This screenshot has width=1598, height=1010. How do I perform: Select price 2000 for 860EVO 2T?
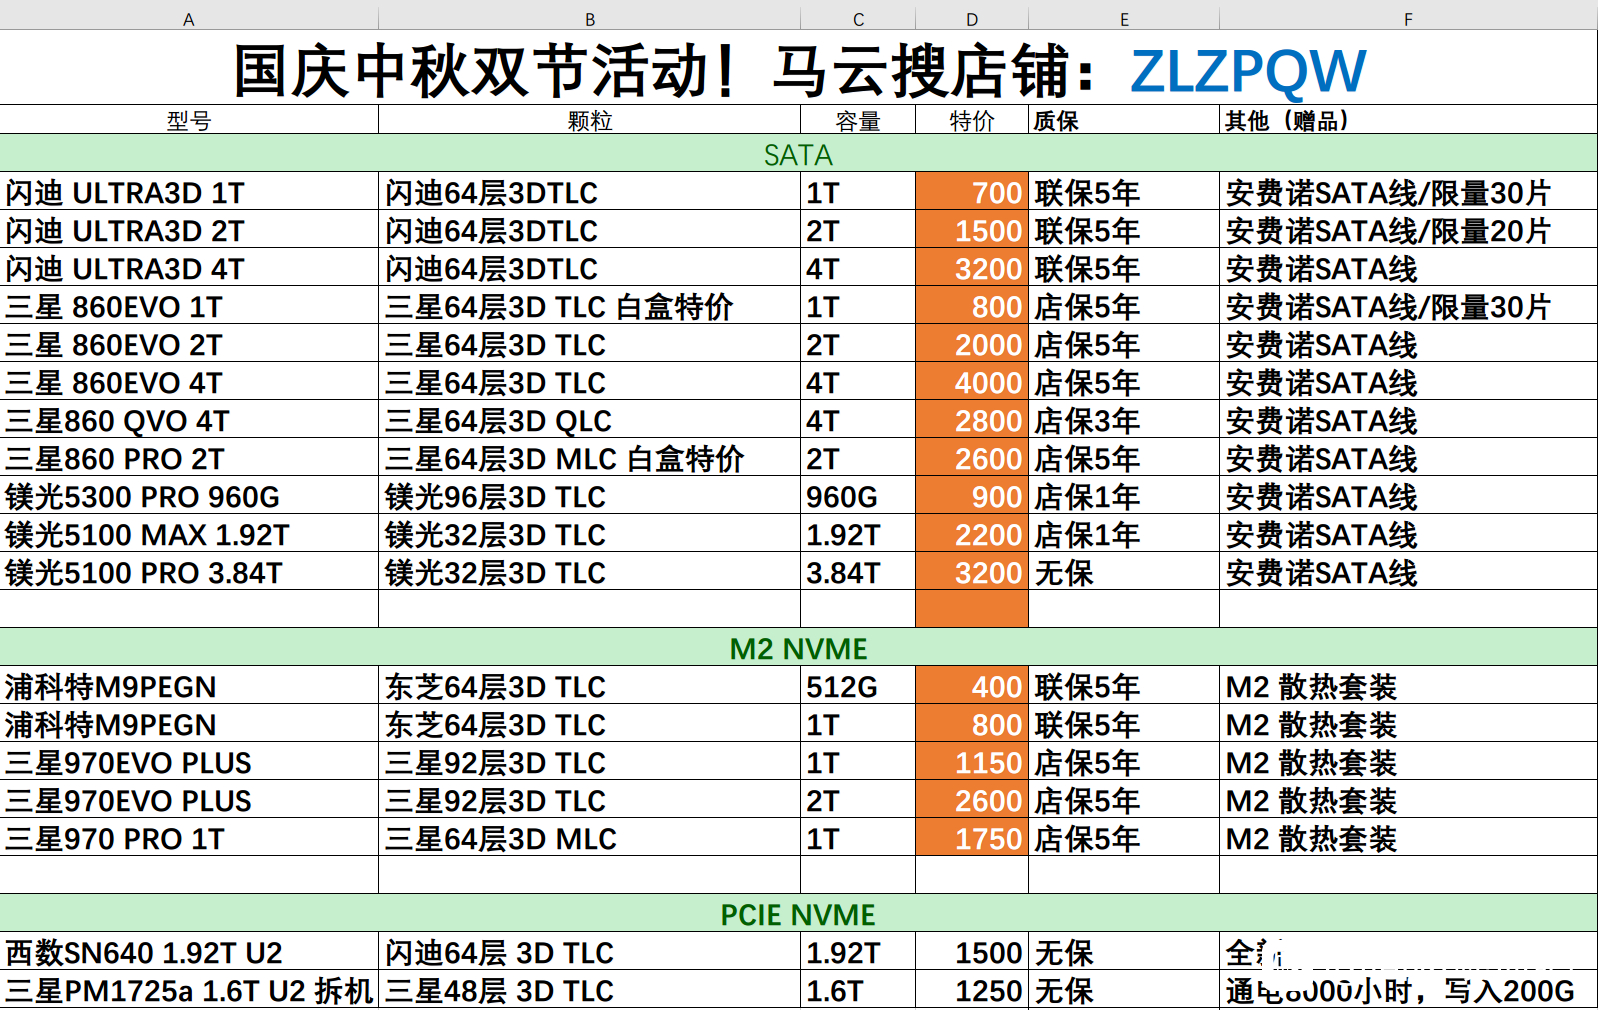pyautogui.click(x=972, y=344)
